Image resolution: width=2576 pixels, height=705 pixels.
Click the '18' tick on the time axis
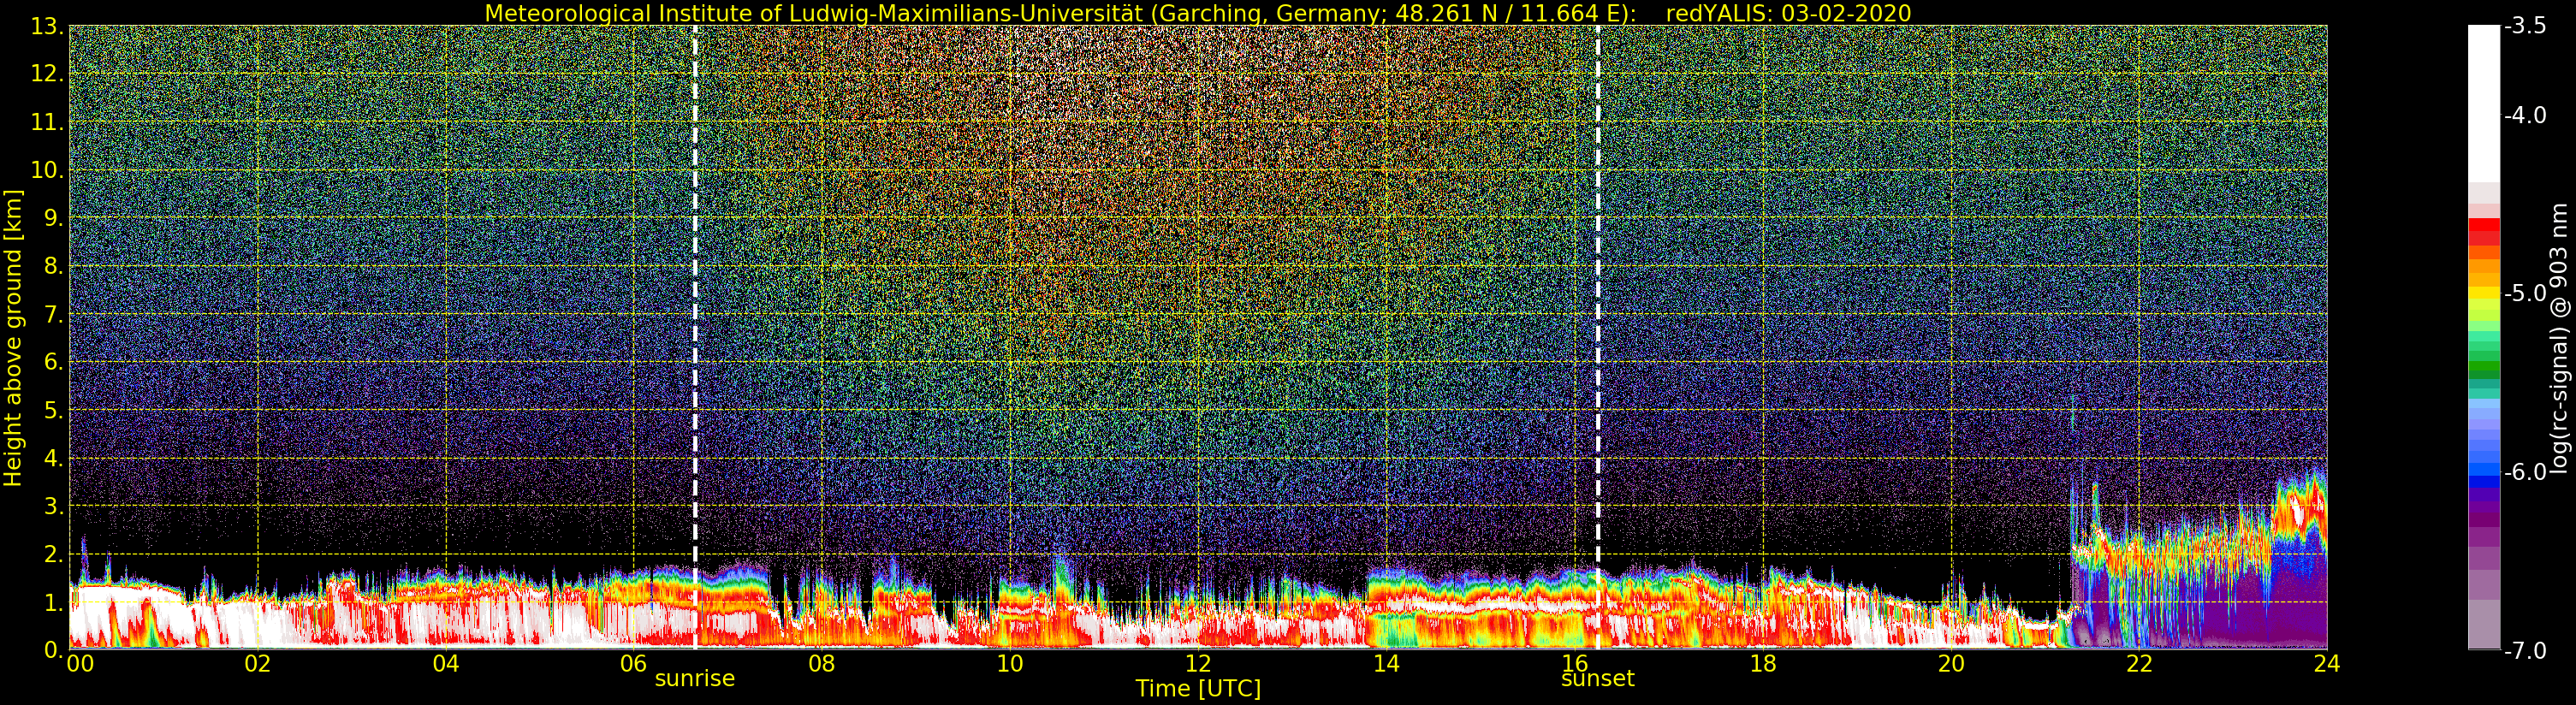point(1763,664)
